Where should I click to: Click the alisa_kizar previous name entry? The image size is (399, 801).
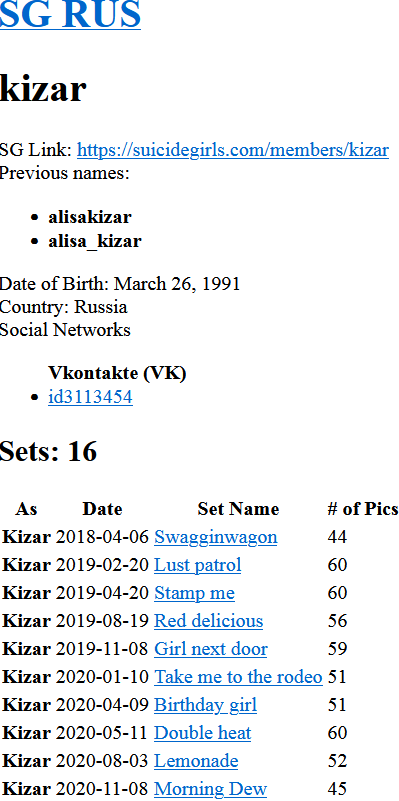coord(95,241)
